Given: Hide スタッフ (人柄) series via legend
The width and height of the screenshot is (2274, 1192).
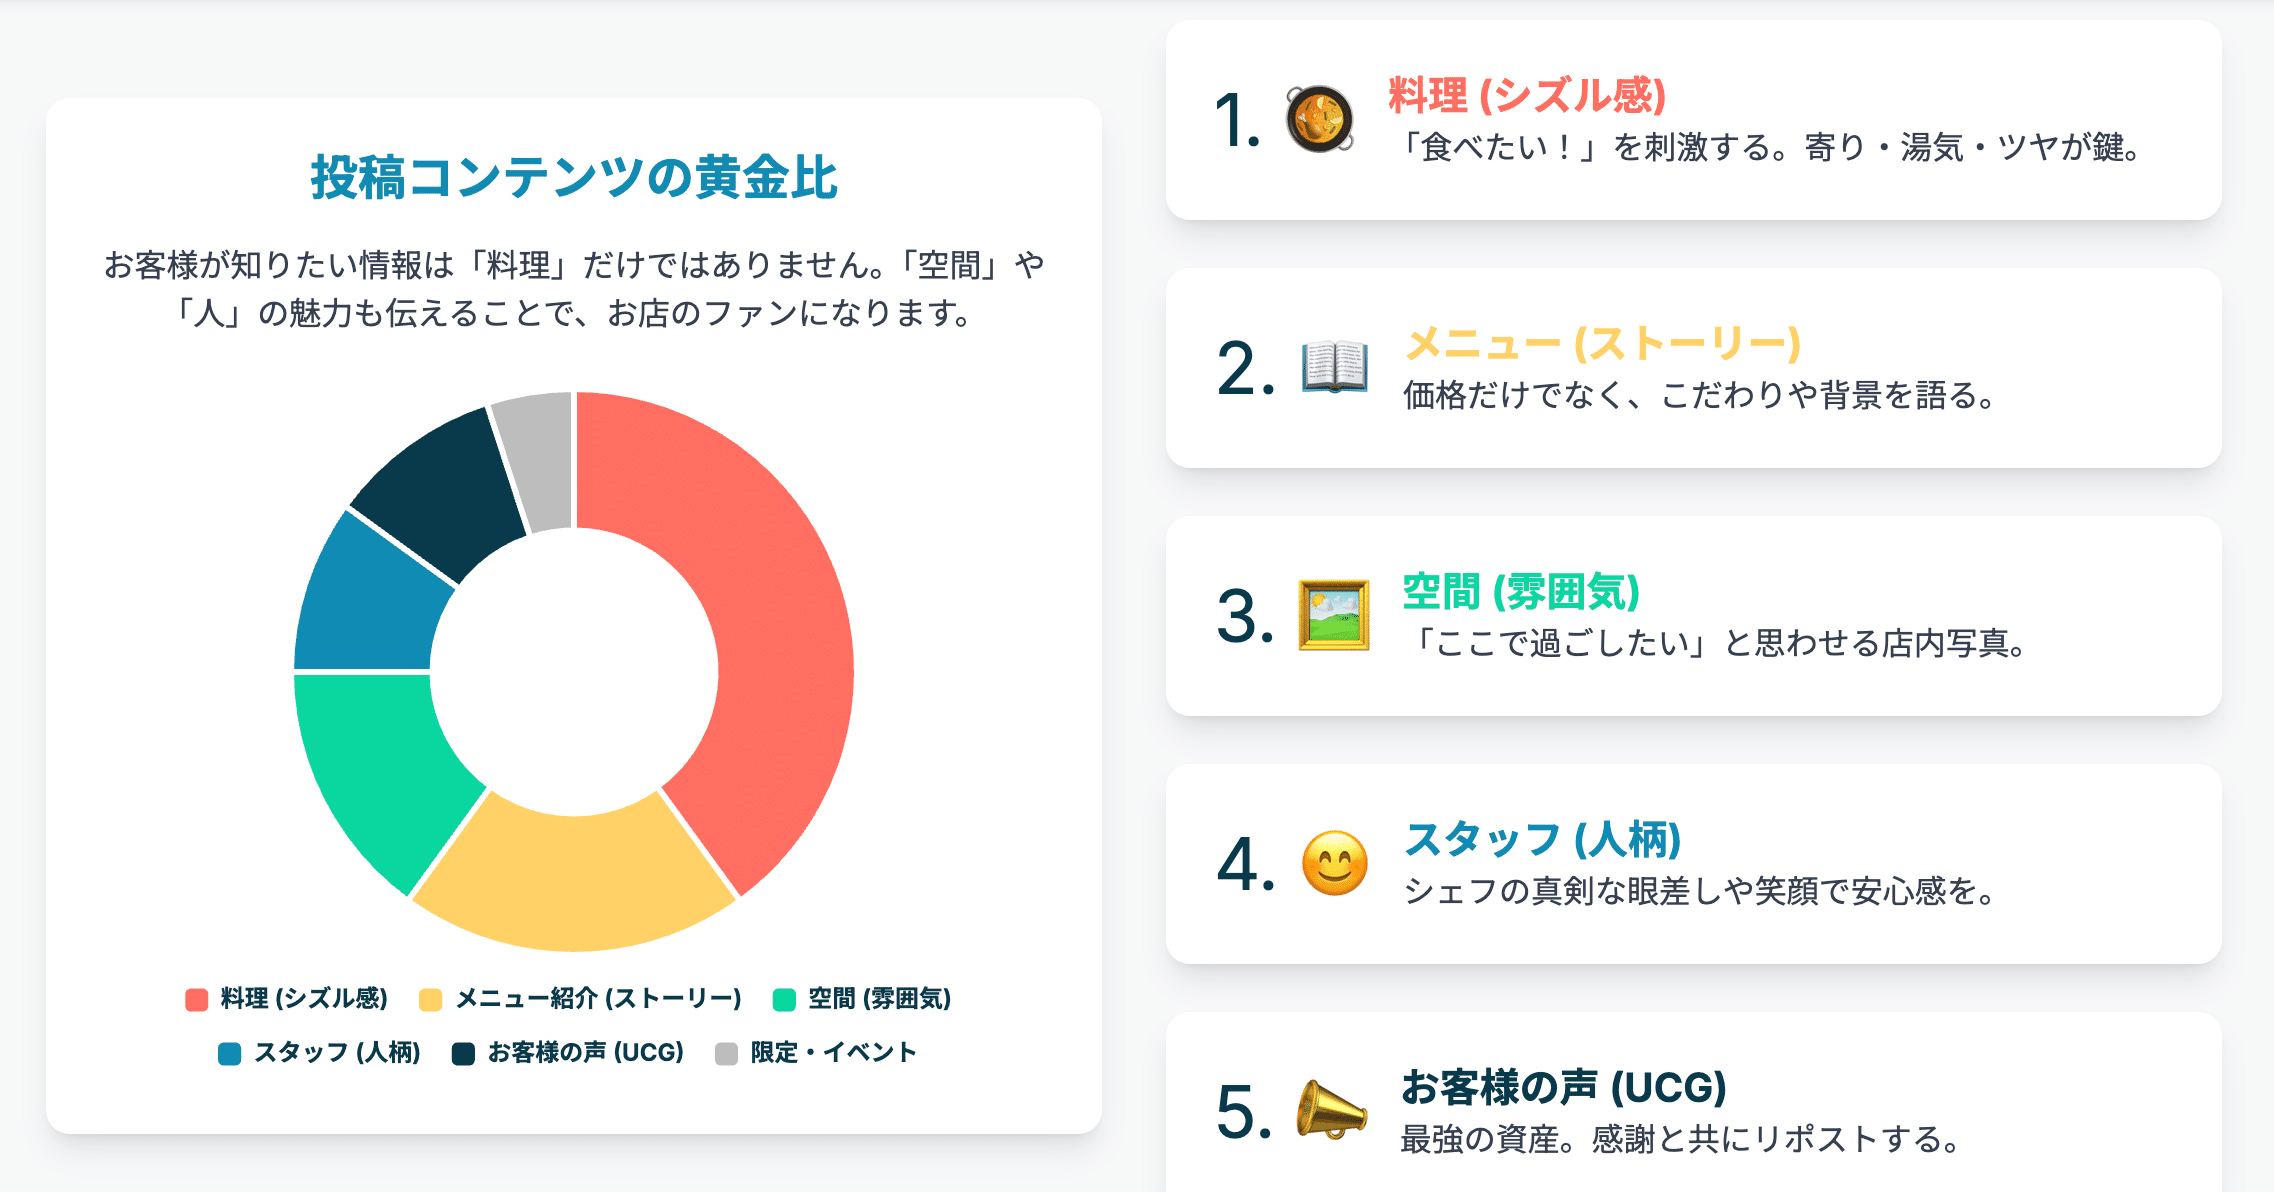Looking at the screenshot, I should click(x=319, y=1053).
